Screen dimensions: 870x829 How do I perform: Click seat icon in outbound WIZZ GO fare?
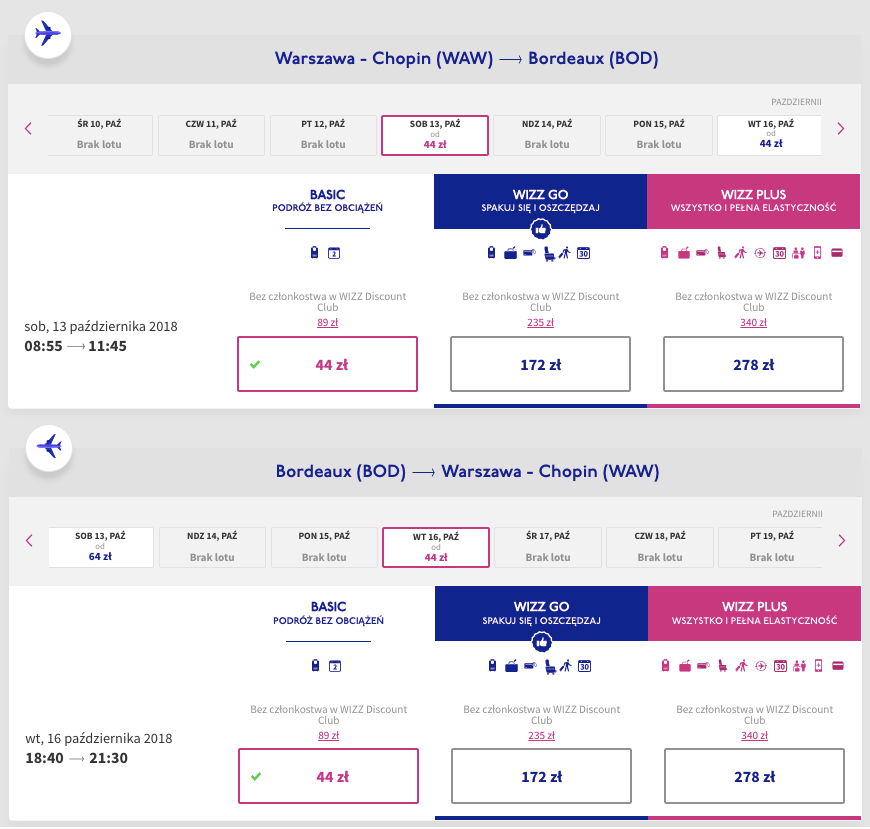coord(549,253)
